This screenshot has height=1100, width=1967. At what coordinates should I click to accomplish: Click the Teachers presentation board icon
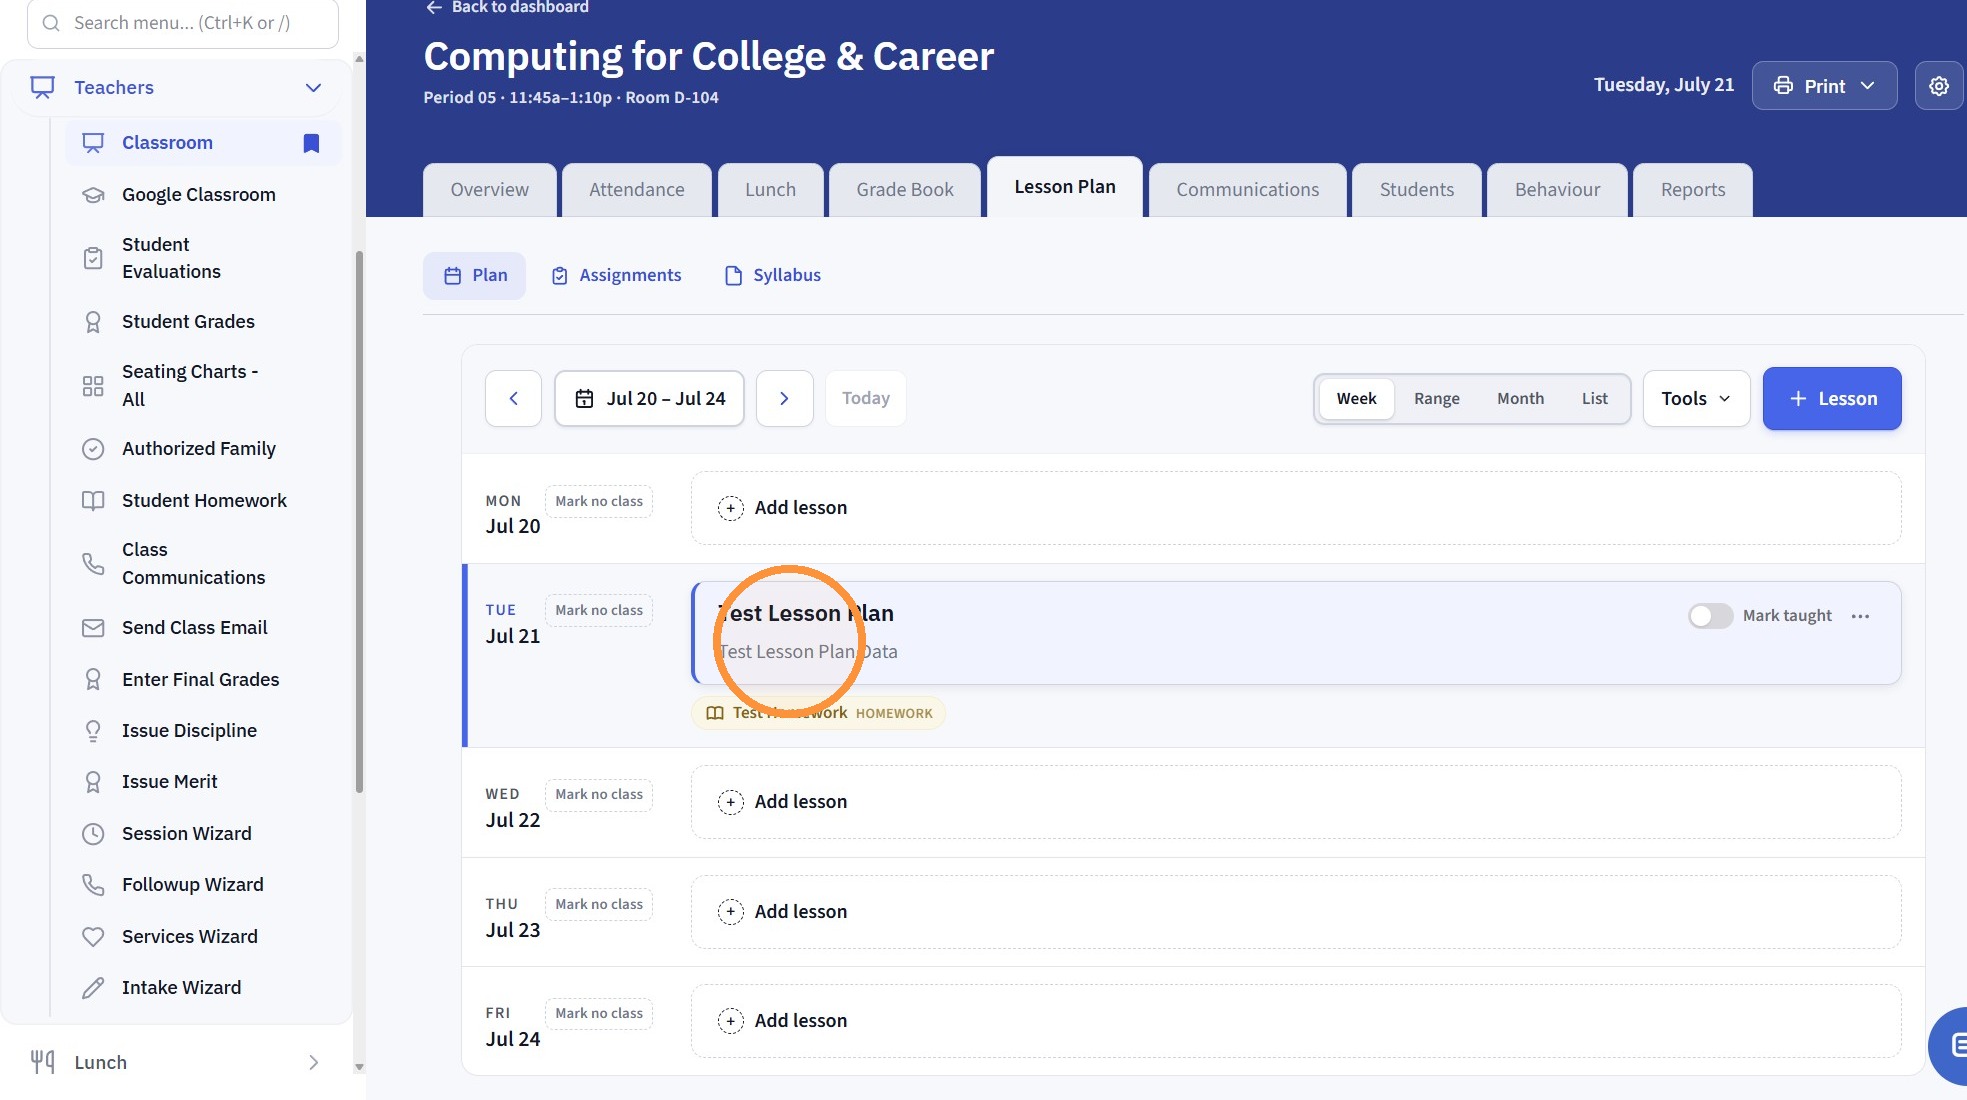pyautogui.click(x=43, y=87)
